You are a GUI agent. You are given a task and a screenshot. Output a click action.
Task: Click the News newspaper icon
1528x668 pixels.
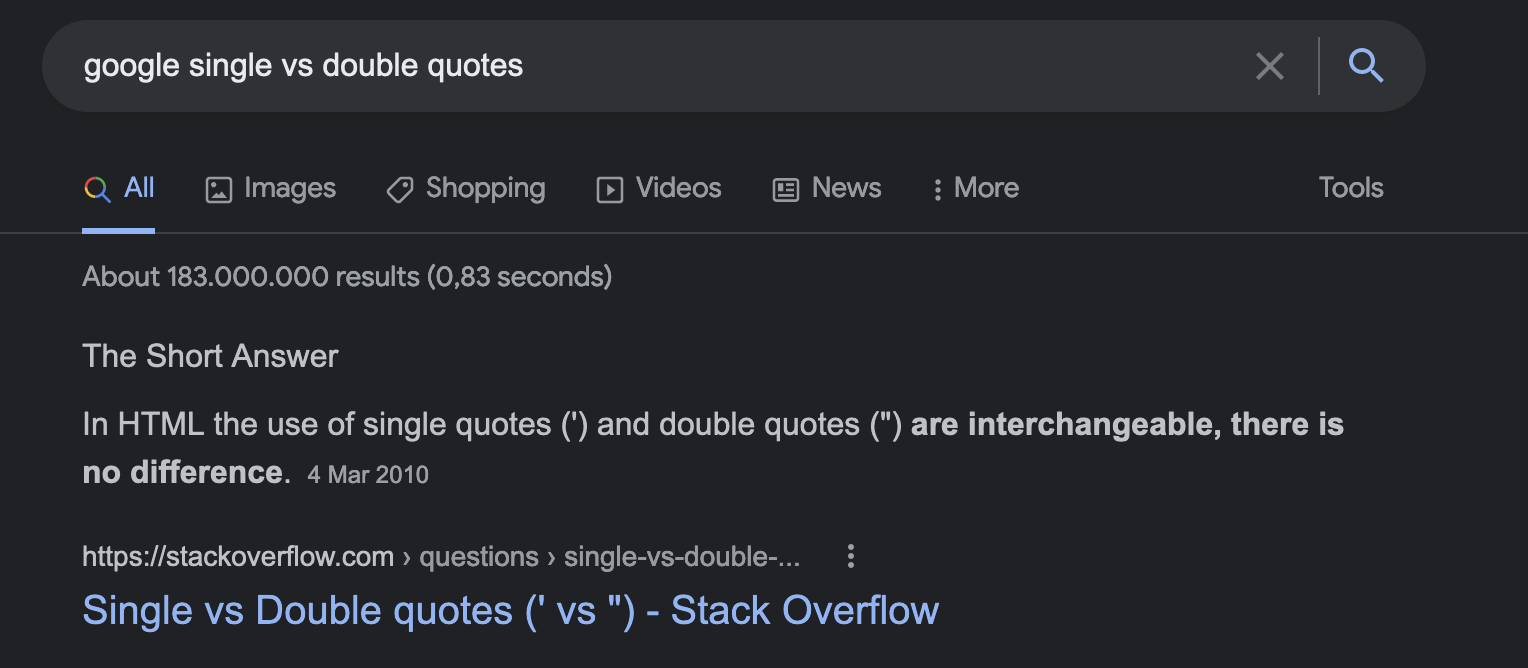click(785, 189)
